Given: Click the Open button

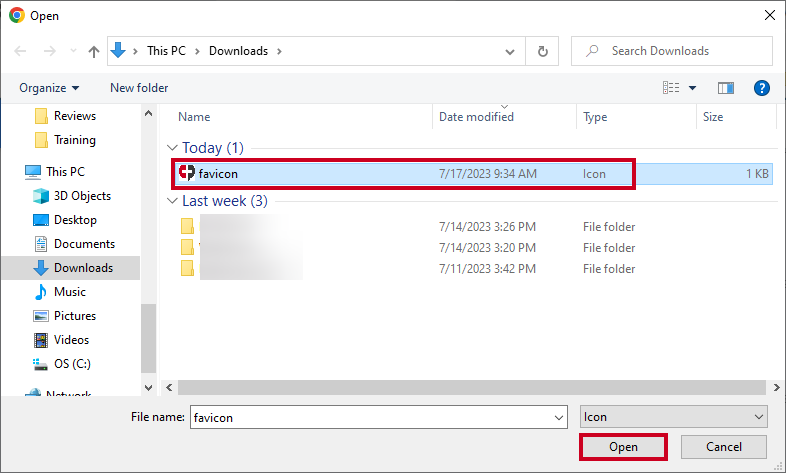Looking at the screenshot, I should pos(623,446).
